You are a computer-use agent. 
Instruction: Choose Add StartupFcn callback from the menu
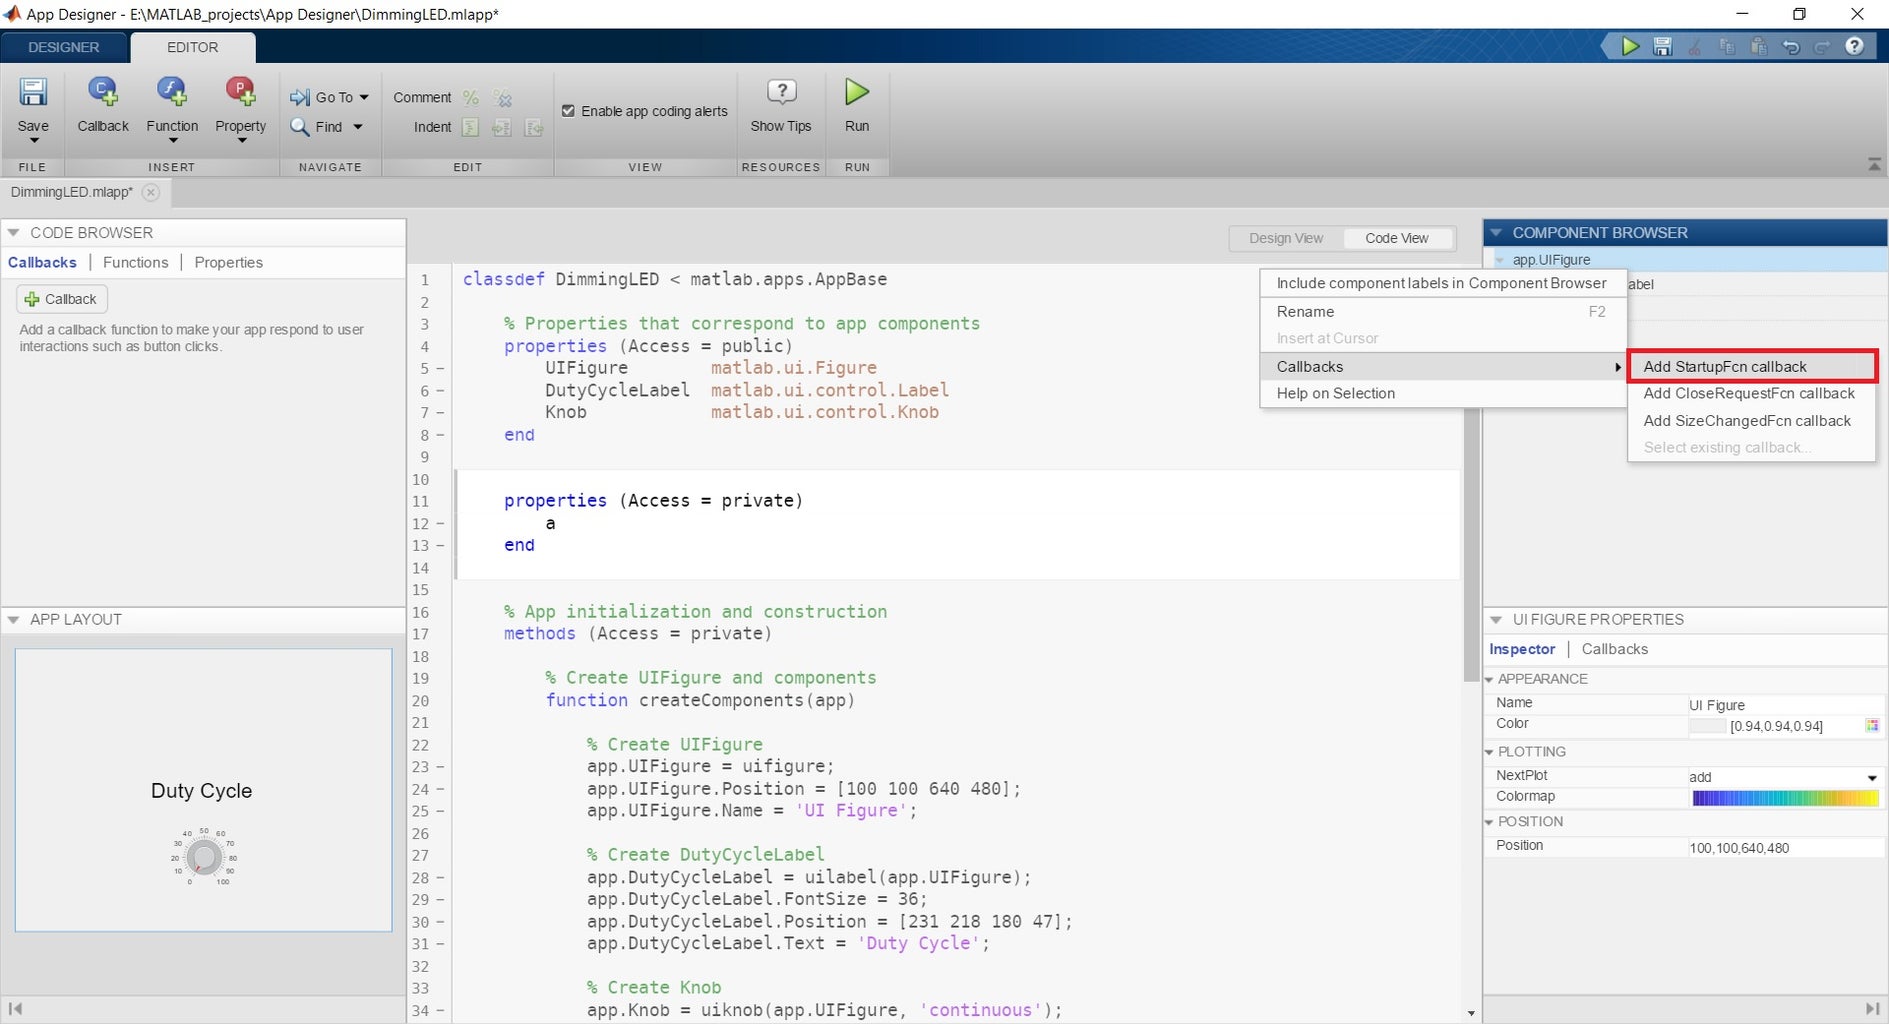[1751, 366]
